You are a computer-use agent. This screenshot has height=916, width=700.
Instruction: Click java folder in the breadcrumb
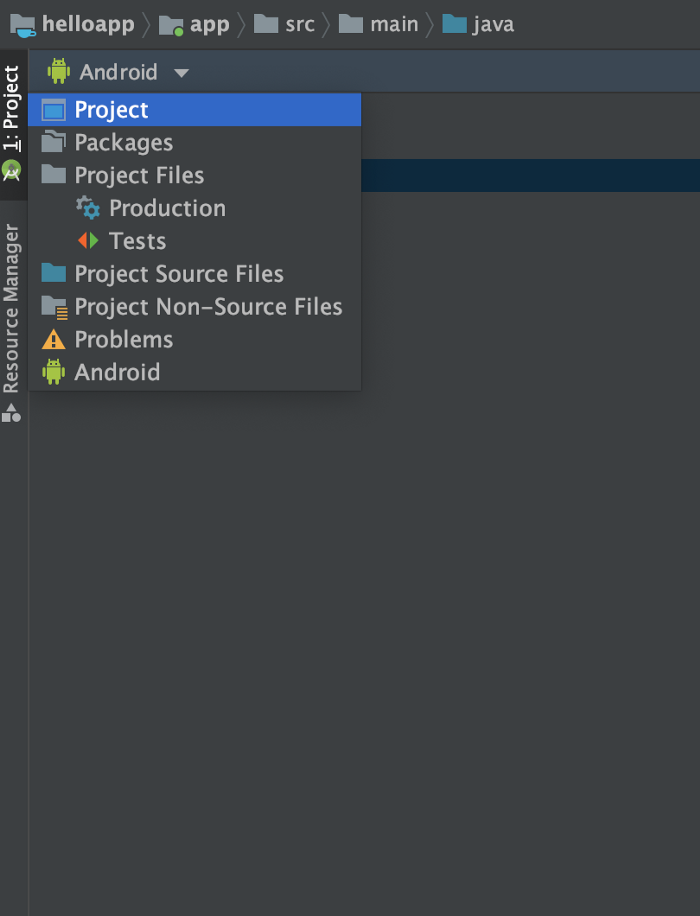(x=494, y=25)
